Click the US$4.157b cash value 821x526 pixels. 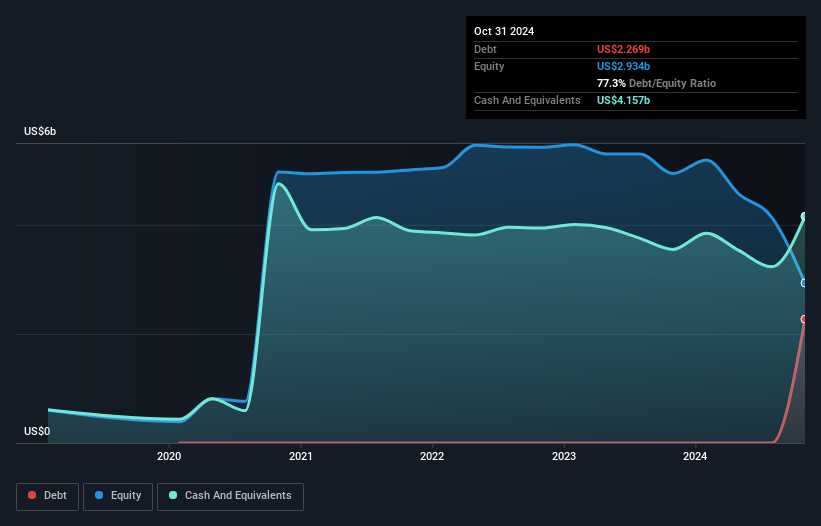coord(623,100)
